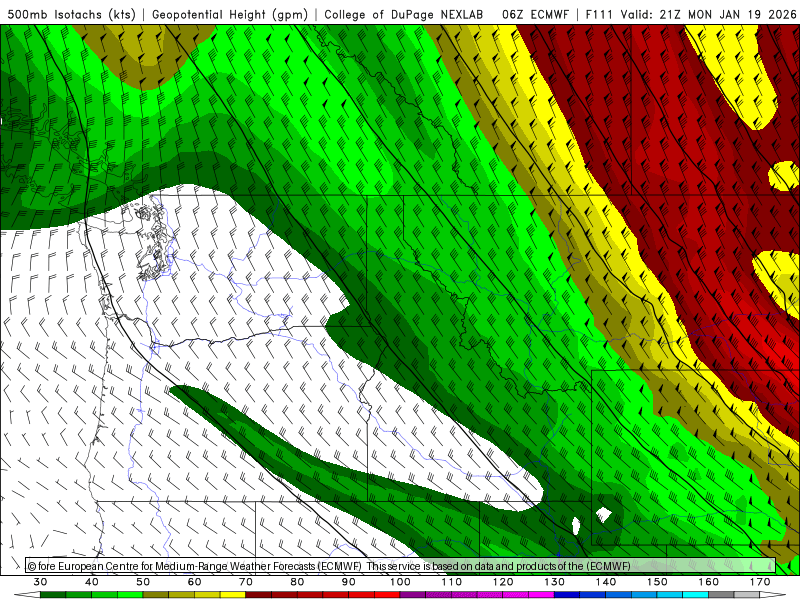Click the ECMWF copyright notice banner
Screen dimensions: 800x600
pos(401,565)
